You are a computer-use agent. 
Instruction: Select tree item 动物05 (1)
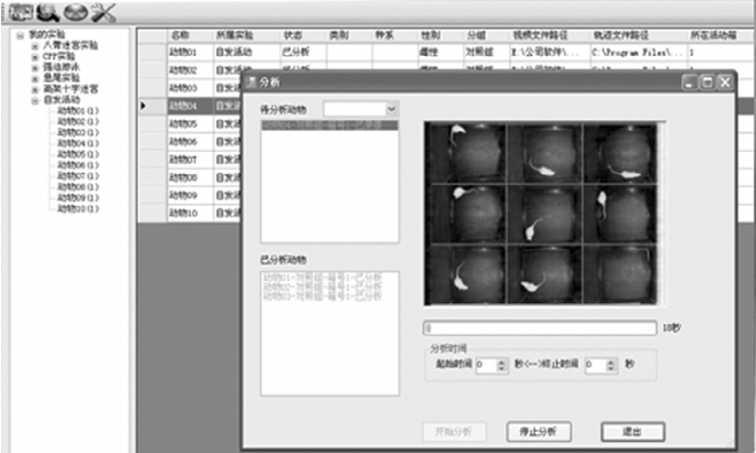tap(78, 154)
